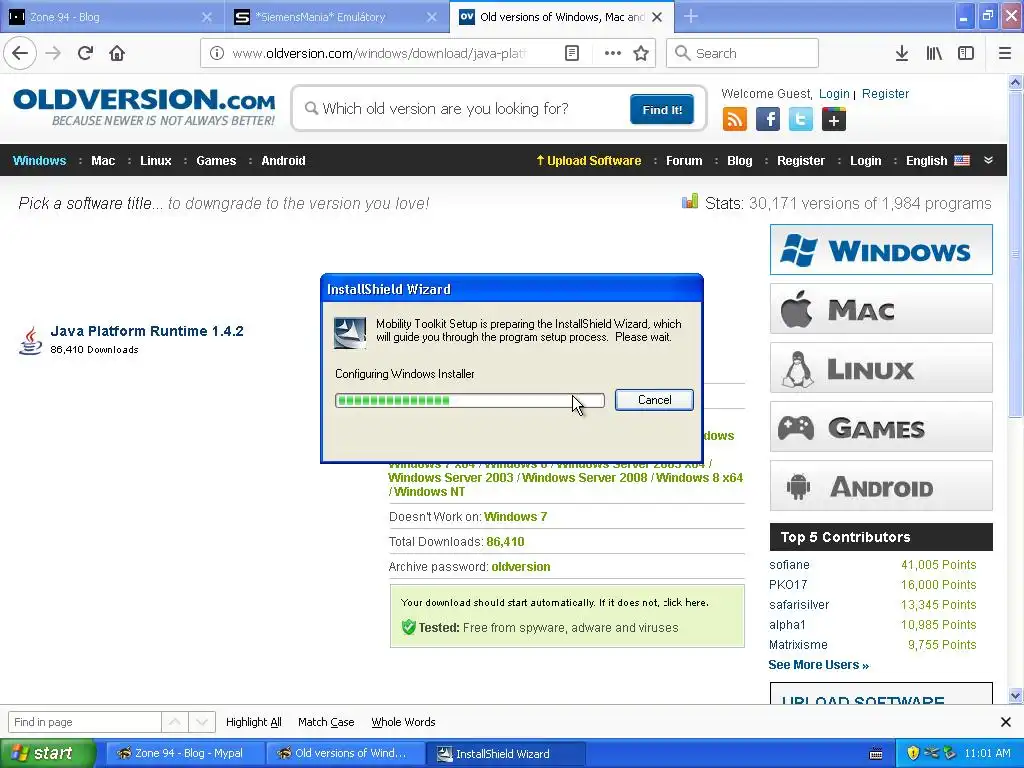Toggle Match Case in find bar
This screenshot has height=768, width=1024.
(x=326, y=722)
